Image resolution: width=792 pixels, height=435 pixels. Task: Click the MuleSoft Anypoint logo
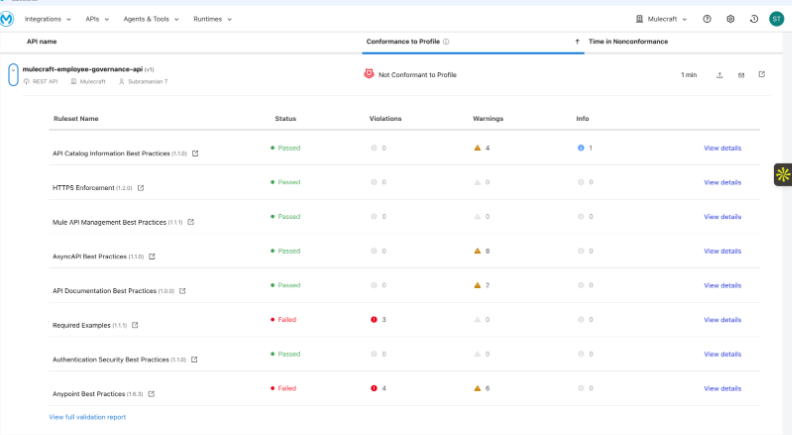click(x=10, y=19)
